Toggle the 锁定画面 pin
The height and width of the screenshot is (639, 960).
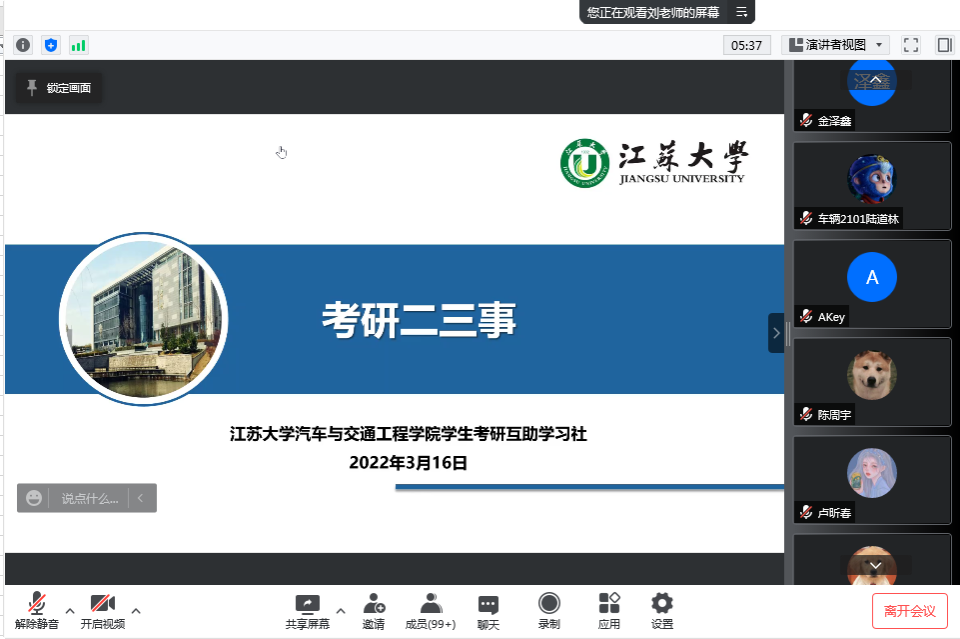59,88
